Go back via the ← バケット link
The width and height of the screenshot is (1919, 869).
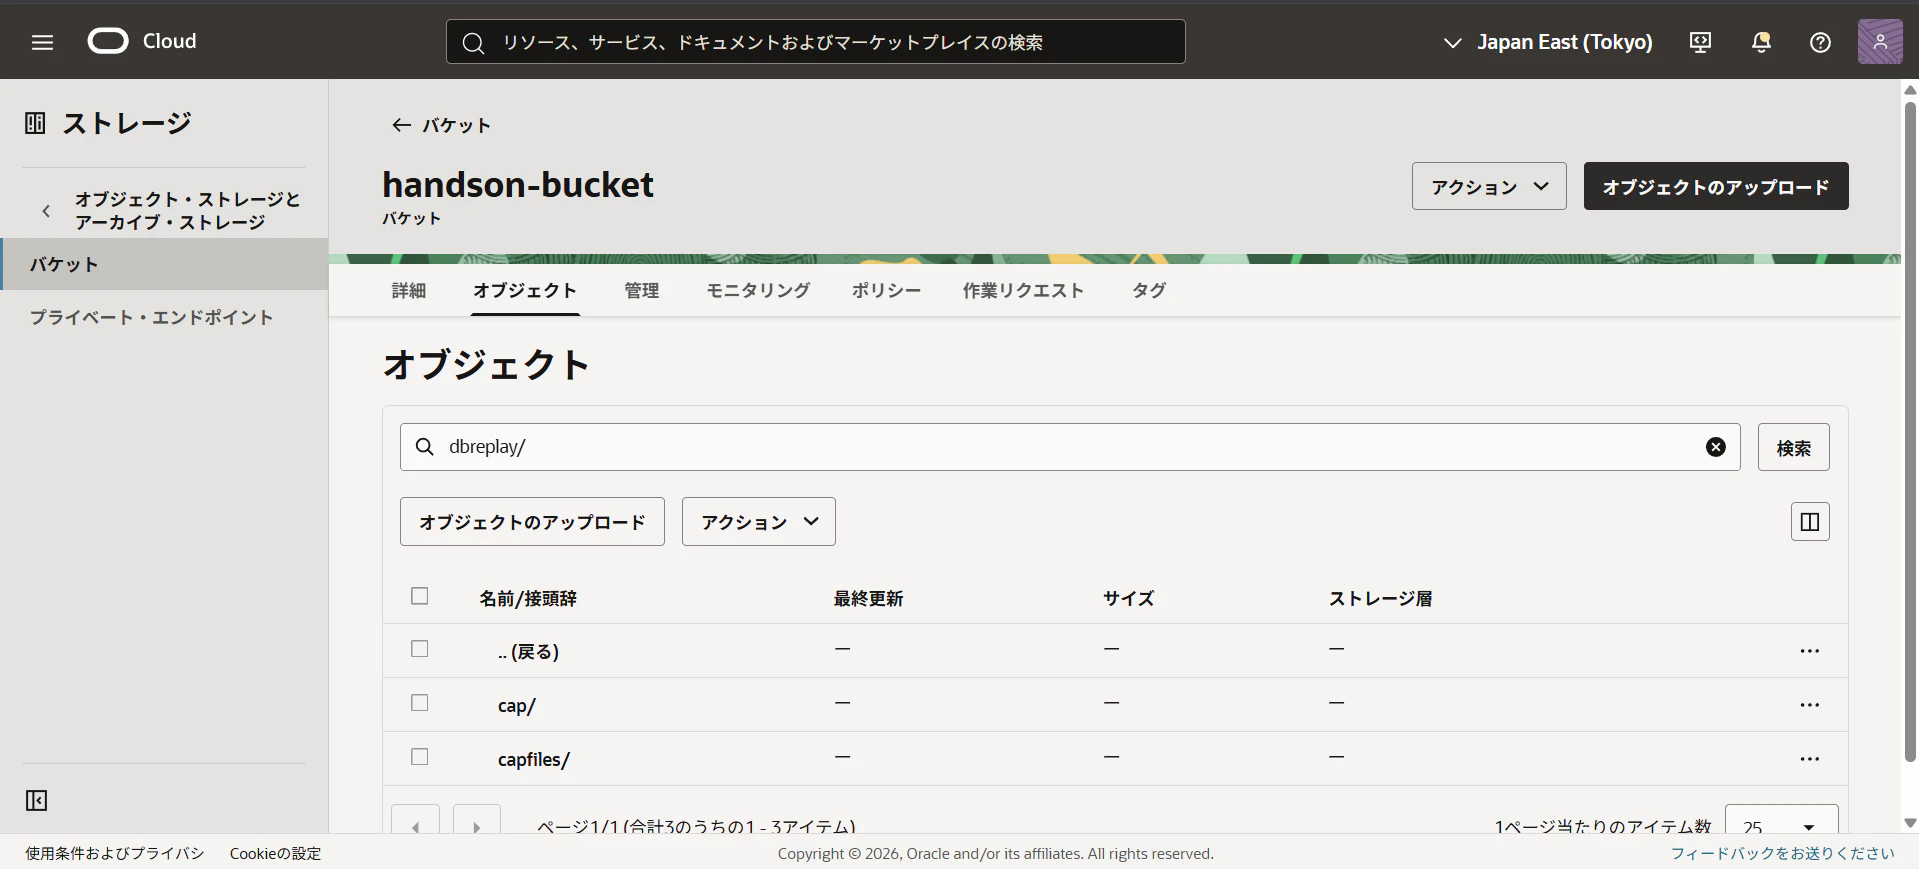click(441, 125)
